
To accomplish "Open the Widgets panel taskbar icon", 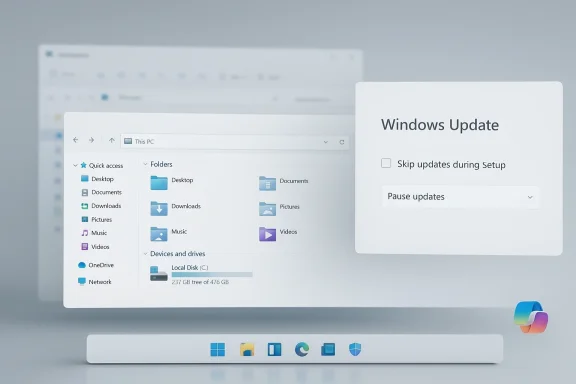I will coord(274,349).
